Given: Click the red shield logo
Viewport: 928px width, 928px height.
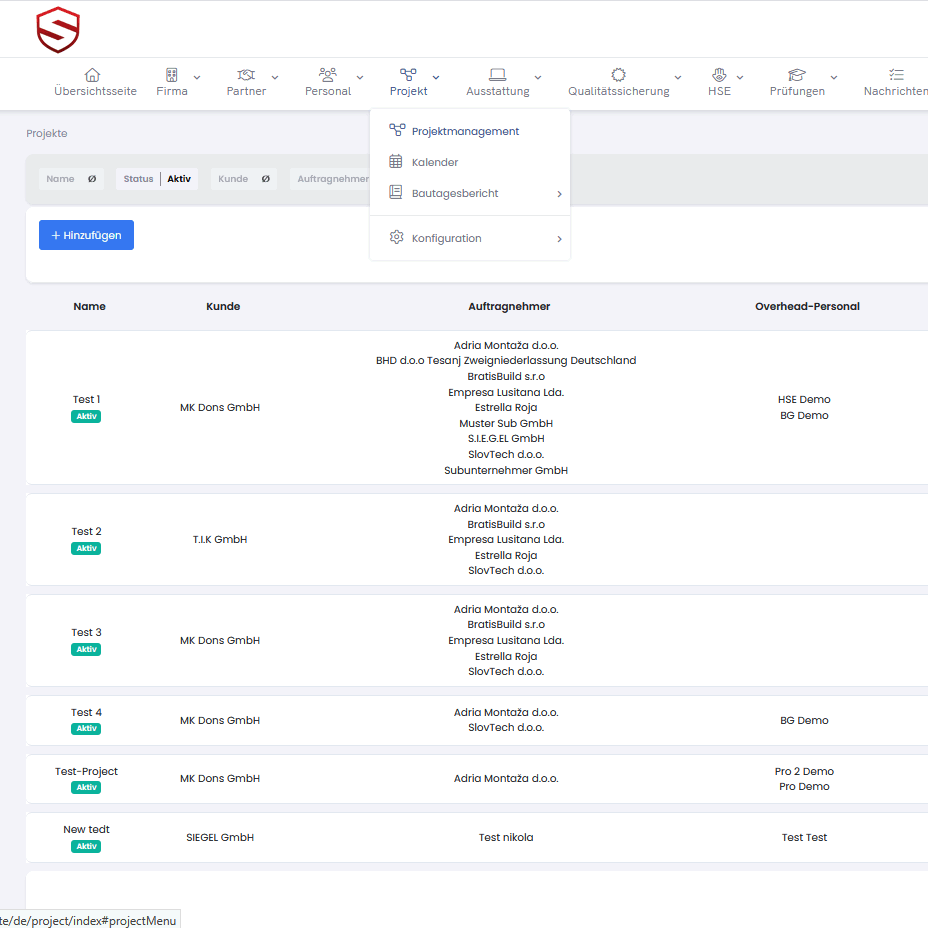Looking at the screenshot, I should [57, 30].
